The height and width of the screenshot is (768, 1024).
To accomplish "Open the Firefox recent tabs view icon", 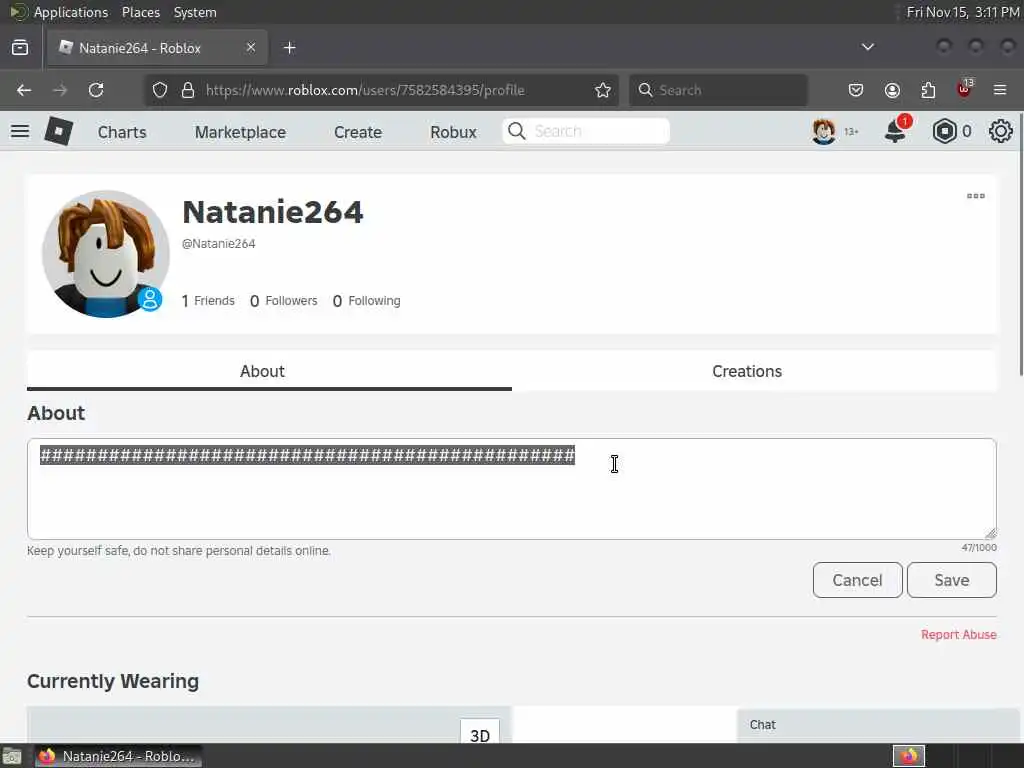I will [20, 47].
